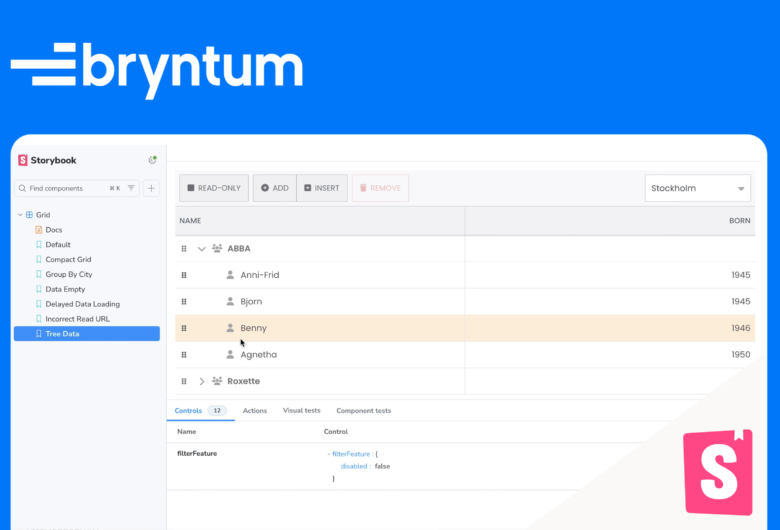Edit the disabled false value
Screen dimensions: 780x530
382,467
